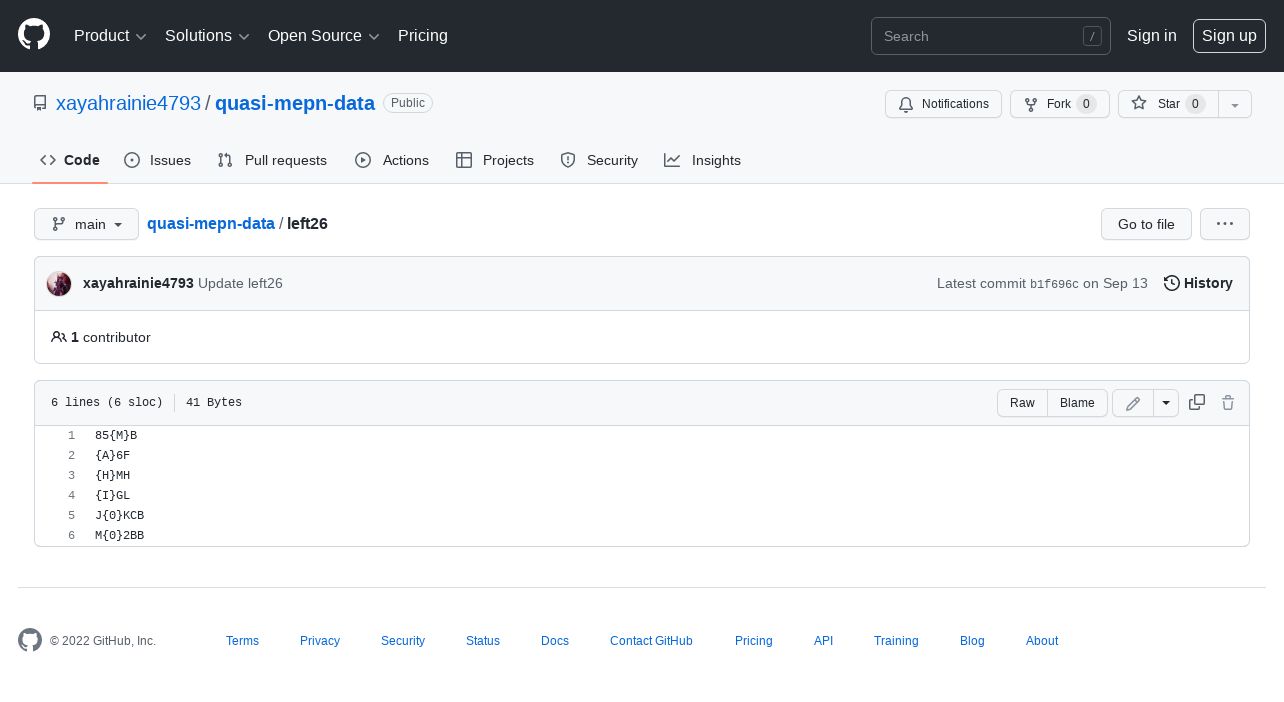This screenshot has width=1284, height=702.
Task: Open the footer Security link
Action: (403, 641)
